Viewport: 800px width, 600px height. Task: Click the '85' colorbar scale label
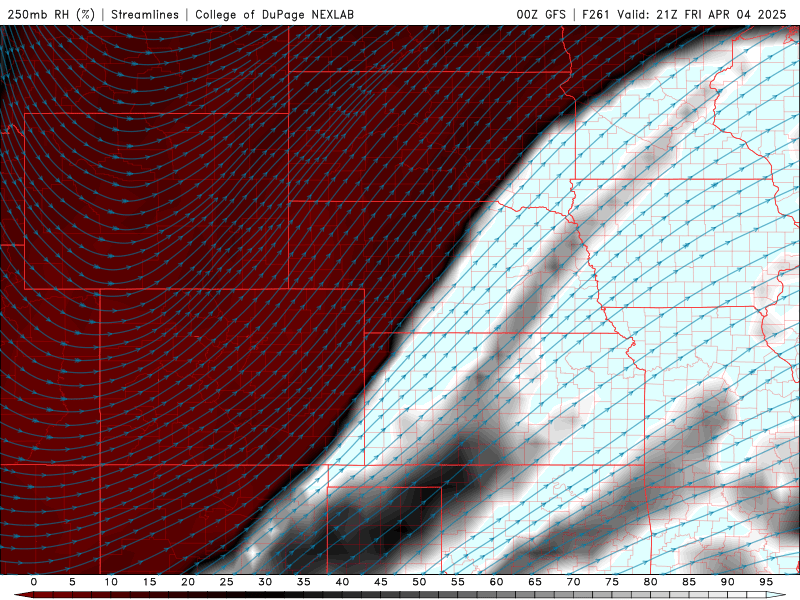689,582
